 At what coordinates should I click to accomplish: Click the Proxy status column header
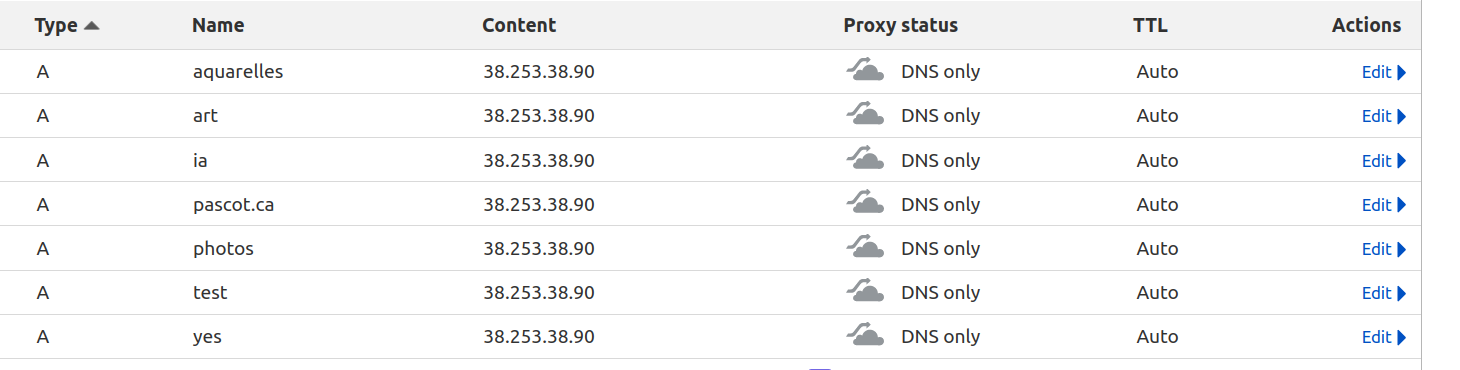(901, 26)
